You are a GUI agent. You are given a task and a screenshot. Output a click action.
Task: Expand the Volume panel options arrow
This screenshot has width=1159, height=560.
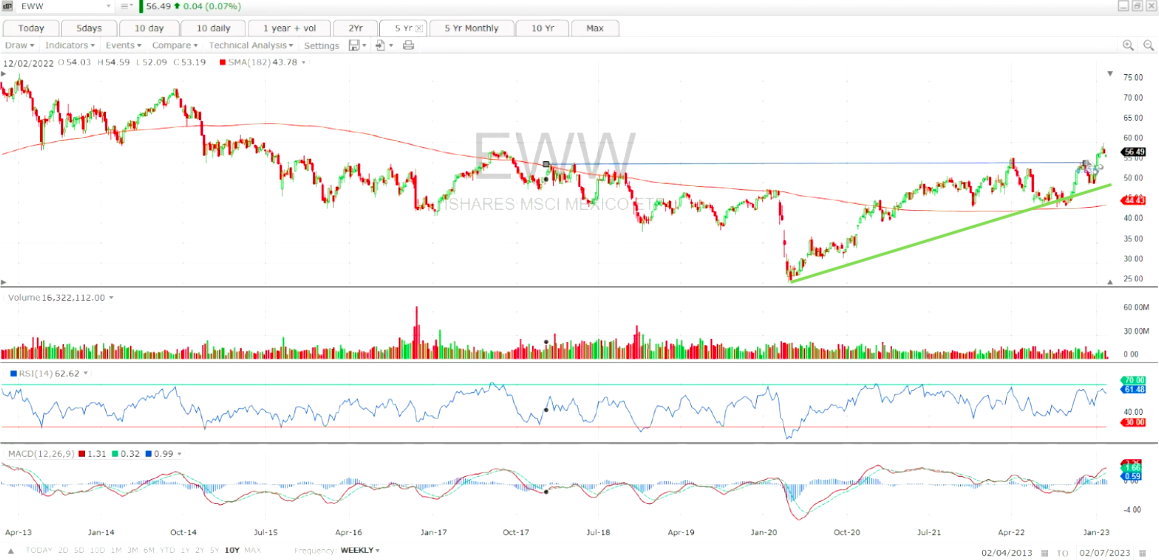111,298
